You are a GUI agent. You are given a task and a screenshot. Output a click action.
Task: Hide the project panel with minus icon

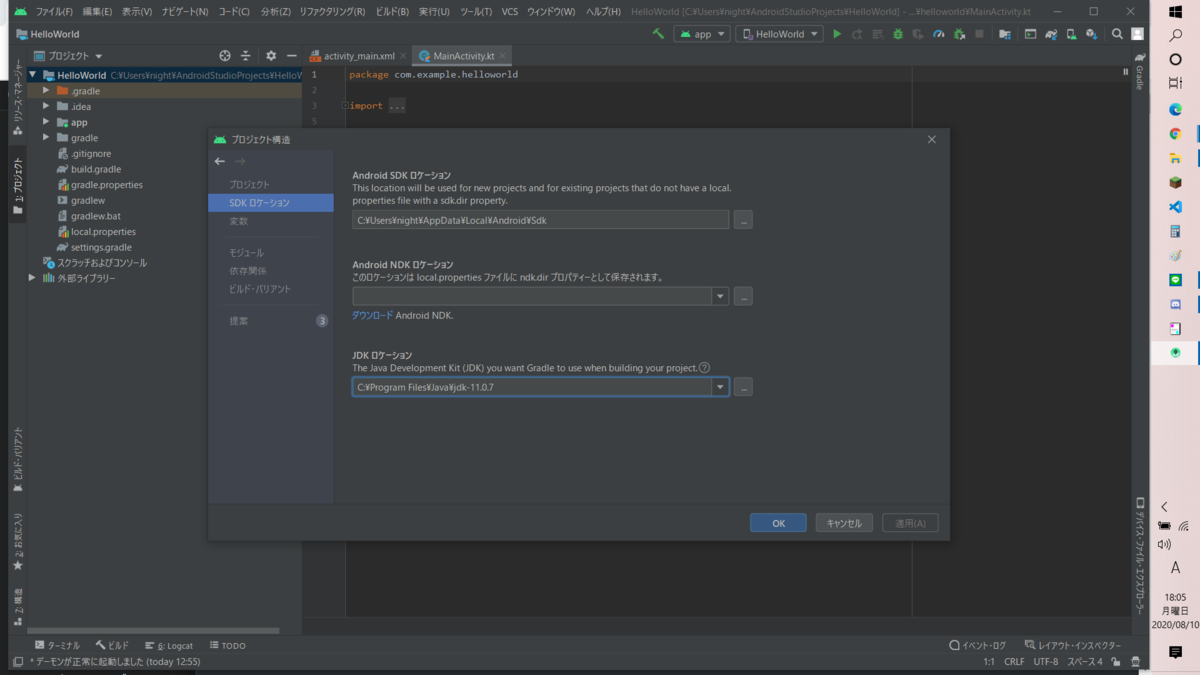[291, 56]
